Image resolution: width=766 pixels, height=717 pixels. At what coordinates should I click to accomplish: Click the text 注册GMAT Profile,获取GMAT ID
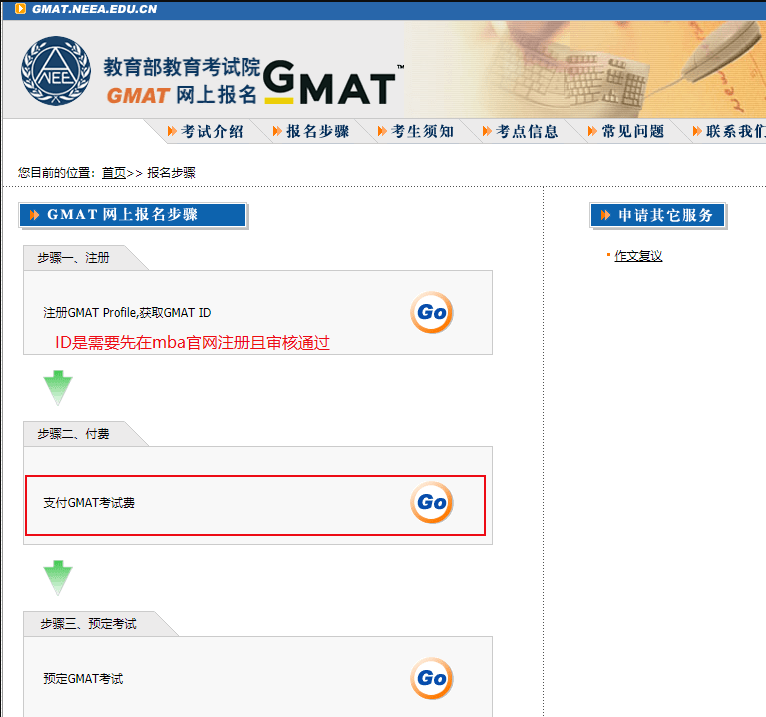127,313
